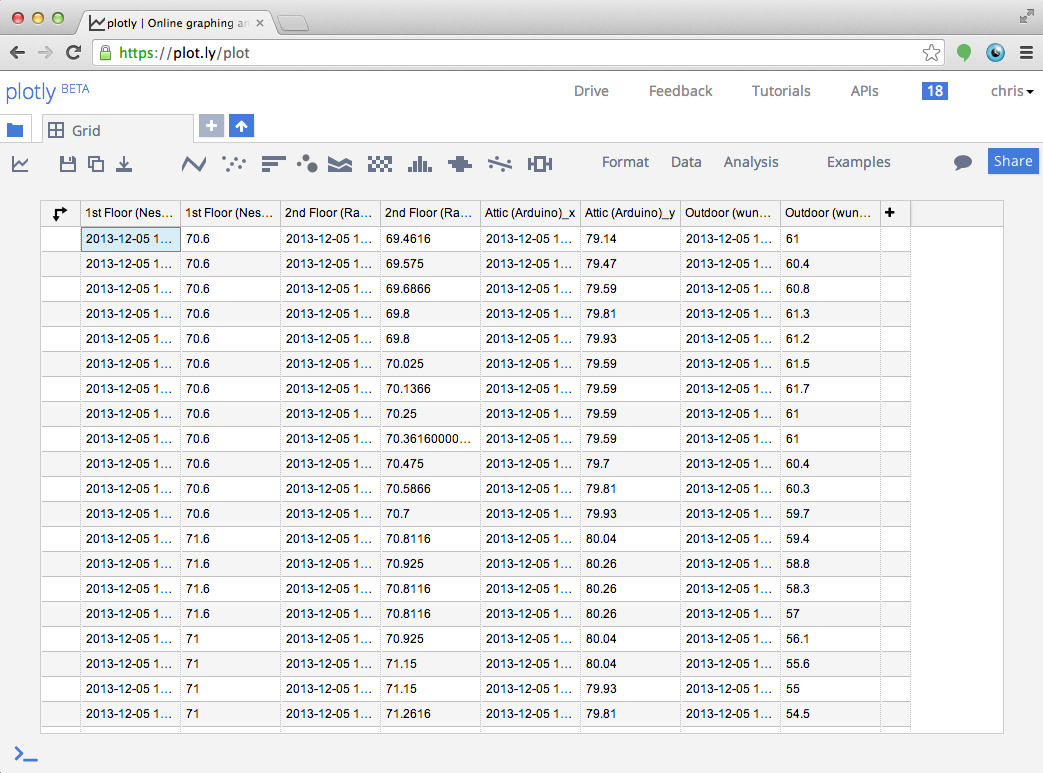
Task: Open the Drive link
Action: tap(591, 91)
